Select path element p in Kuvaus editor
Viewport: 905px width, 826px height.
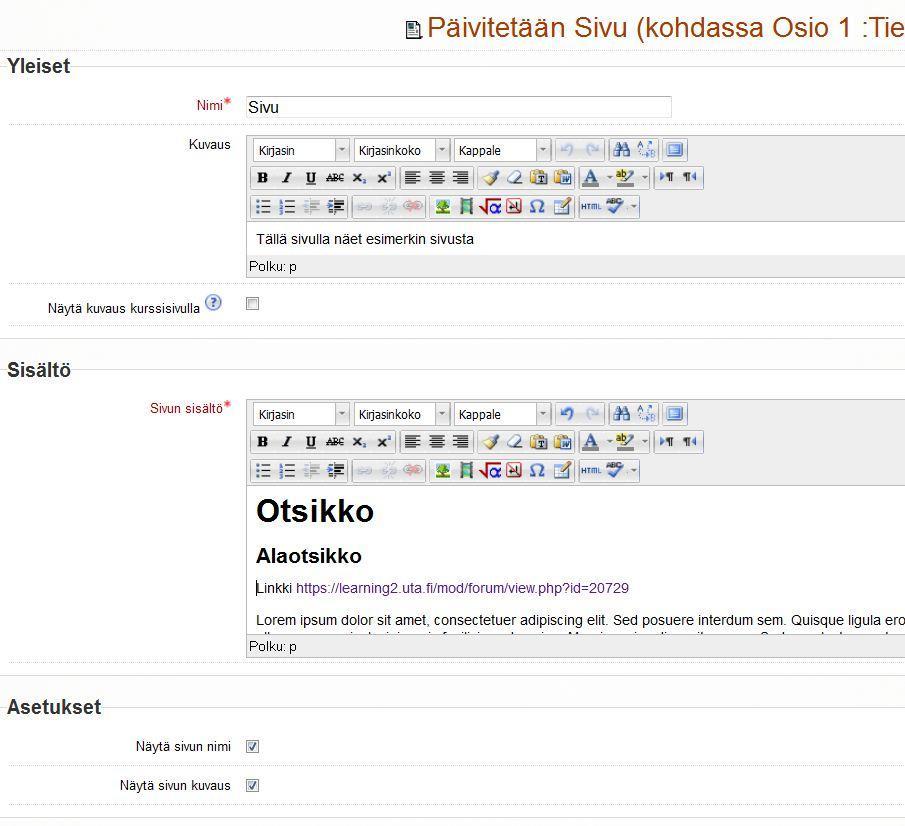pyautogui.click(x=293, y=267)
